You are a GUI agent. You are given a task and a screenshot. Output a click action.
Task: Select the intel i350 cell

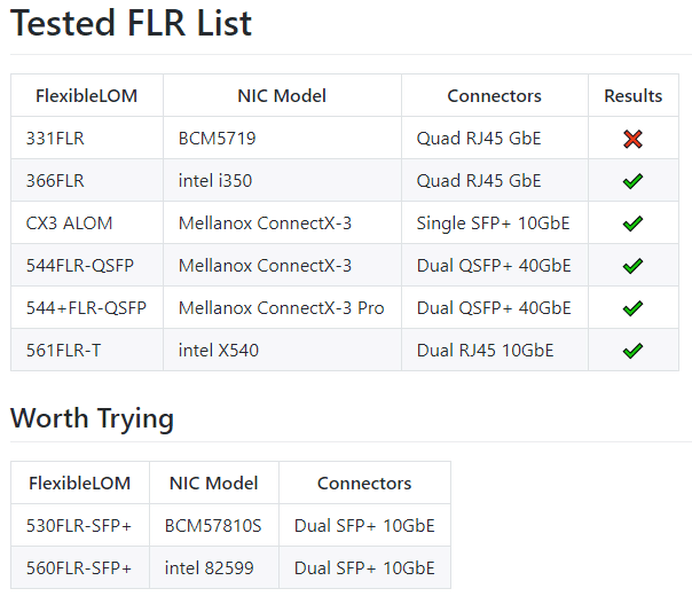(214, 181)
